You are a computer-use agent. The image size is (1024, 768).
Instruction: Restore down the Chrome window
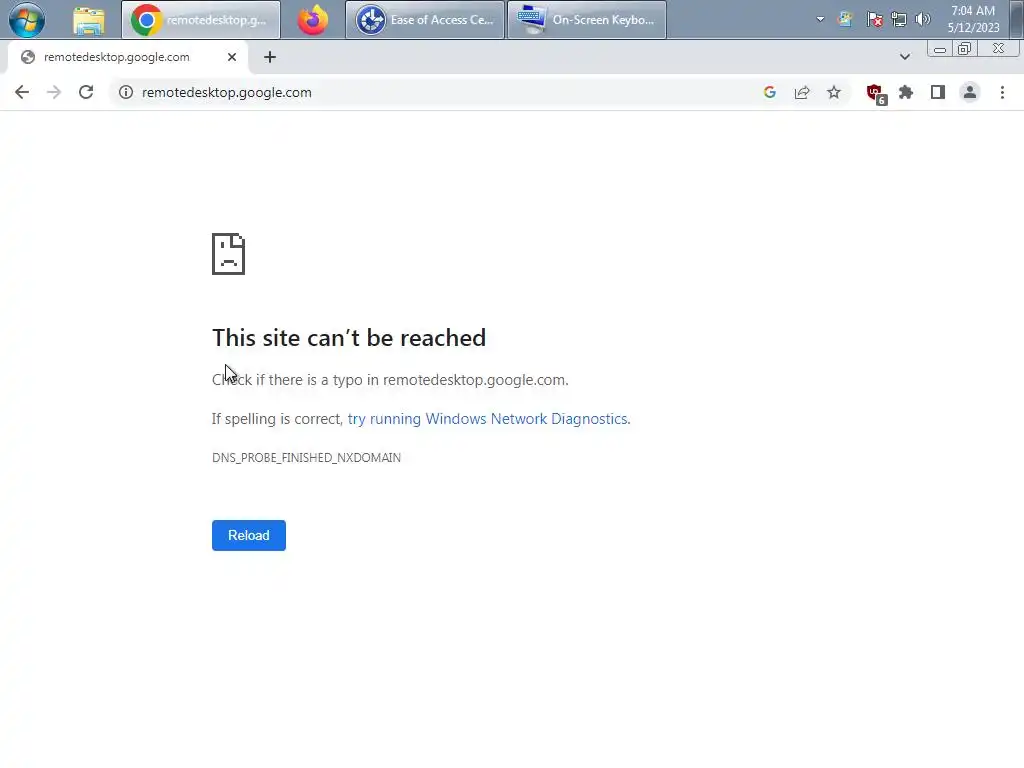click(965, 49)
